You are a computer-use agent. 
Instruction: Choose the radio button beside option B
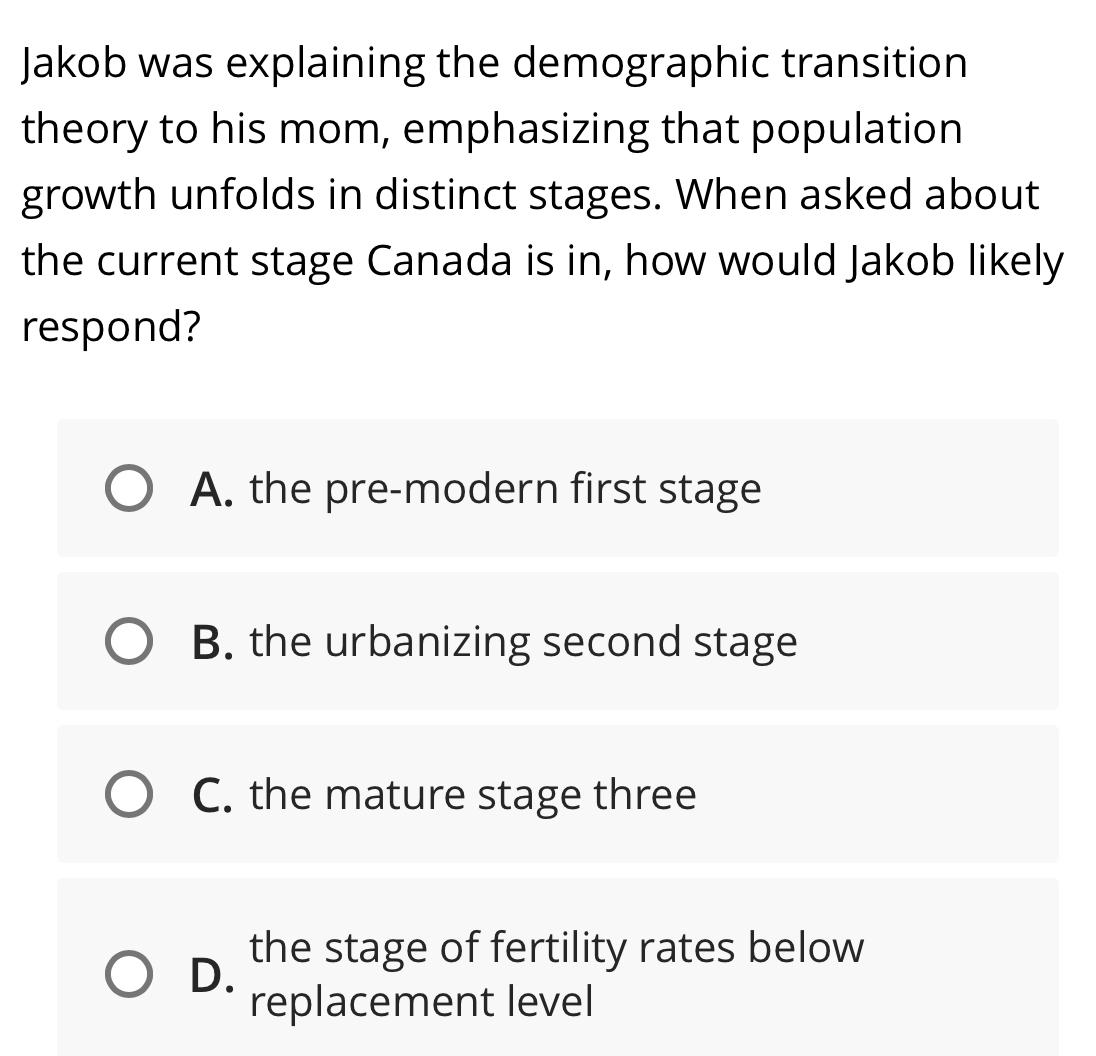click(x=129, y=642)
